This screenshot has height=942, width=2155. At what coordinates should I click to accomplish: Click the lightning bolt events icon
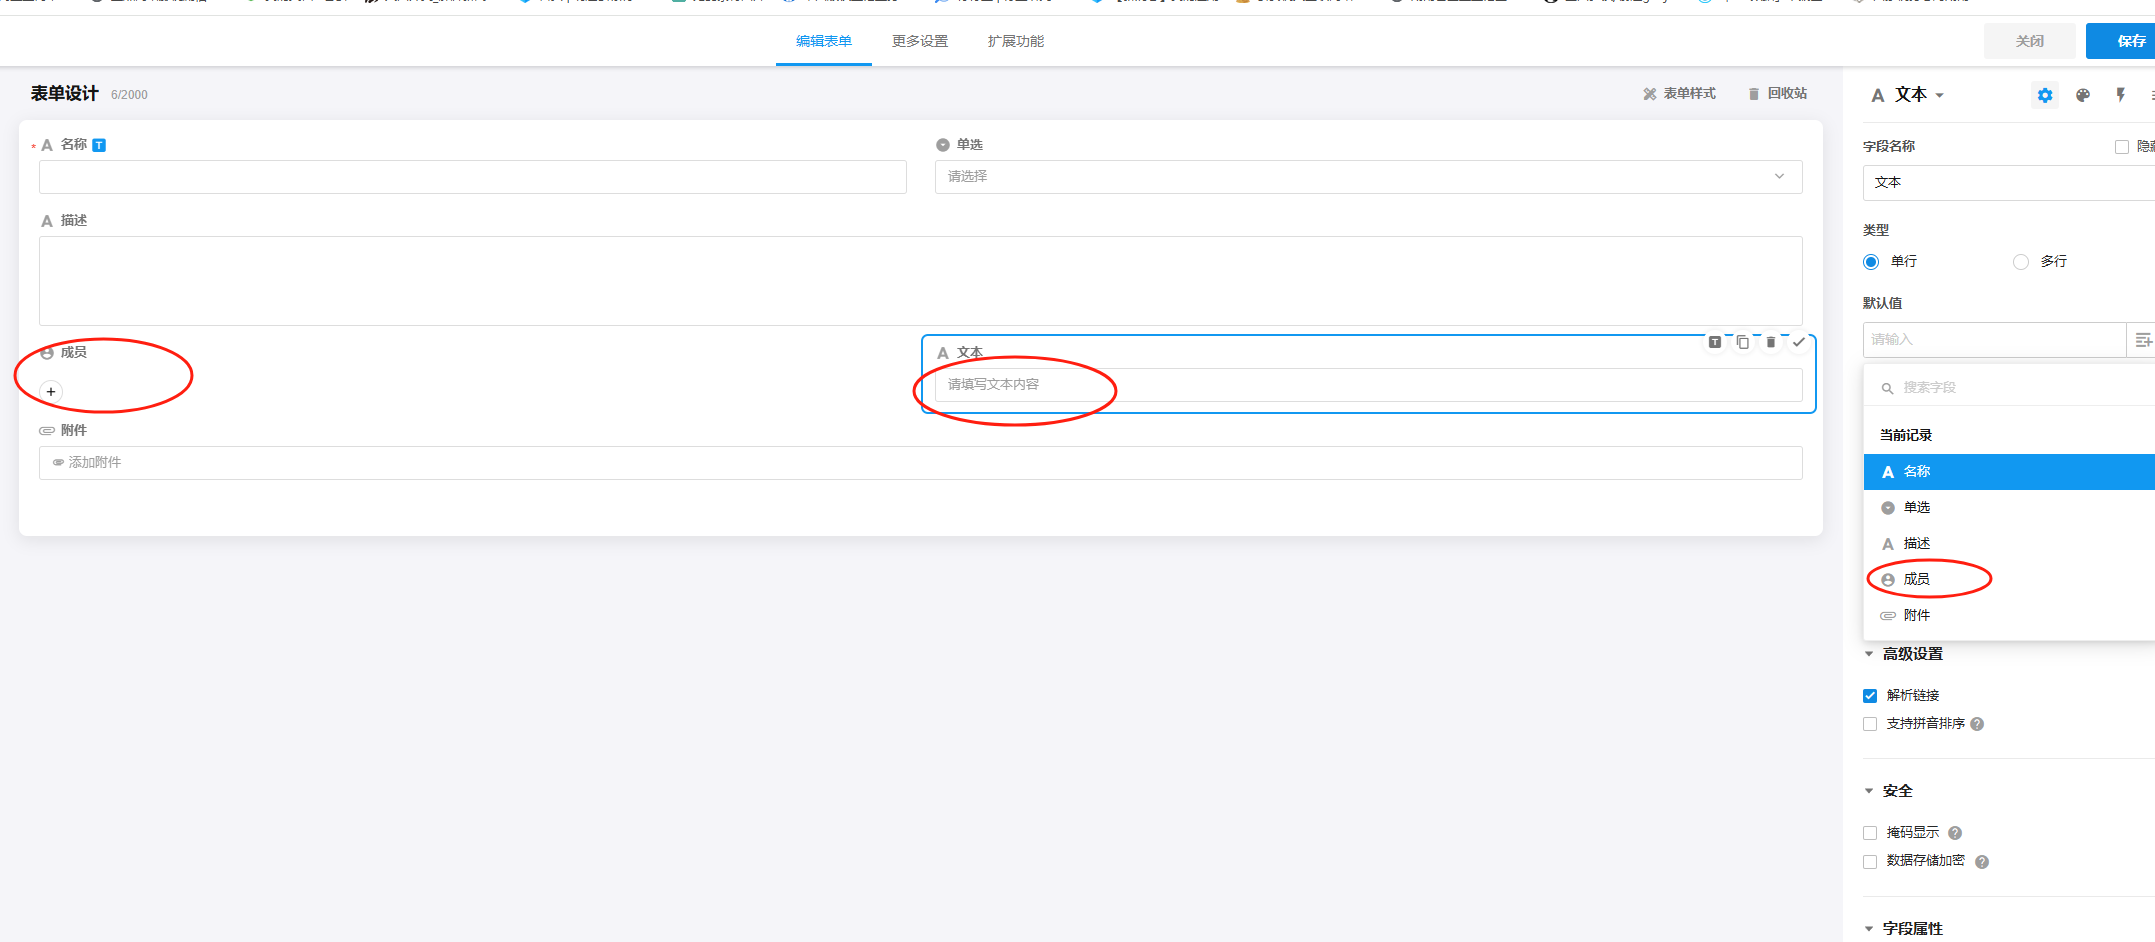(2120, 95)
